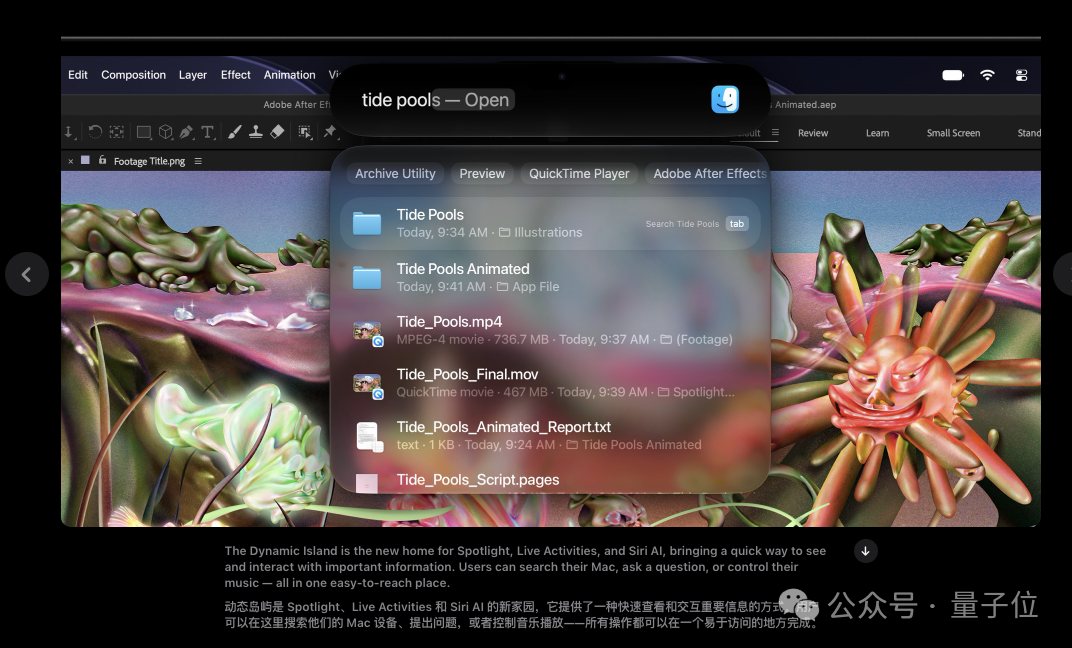Screen dimensions: 1072x648
Task: Click the battery icon in the menu bar
Action: 952,75
